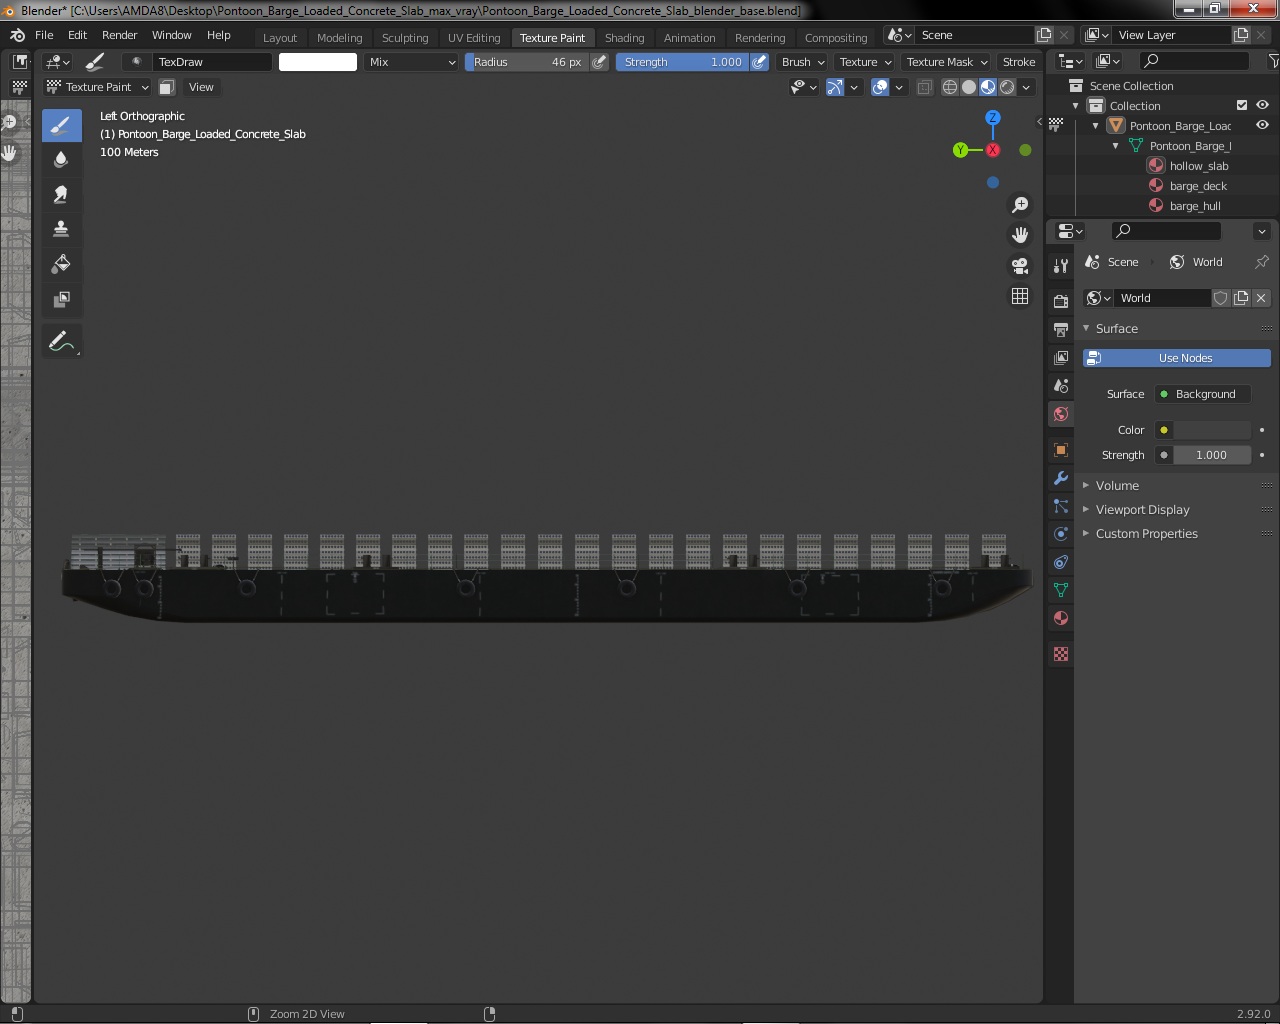The width and height of the screenshot is (1280, 1024).
Task: Click the green Y axis gizmo
Action: click(960, 150)
